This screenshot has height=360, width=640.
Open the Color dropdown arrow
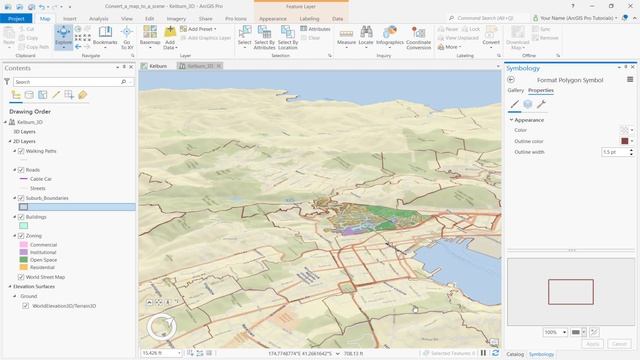632,130
